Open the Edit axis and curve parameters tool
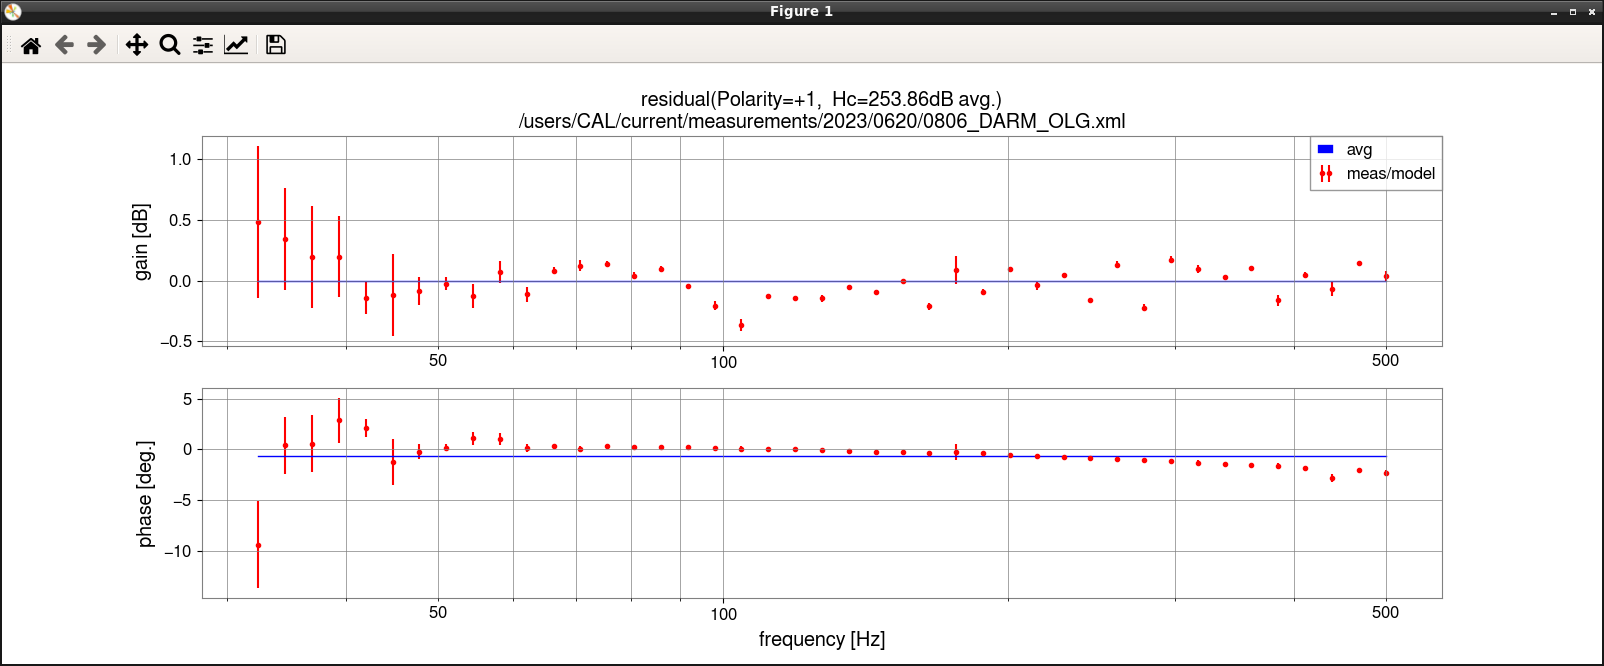 tap(236, 45)
